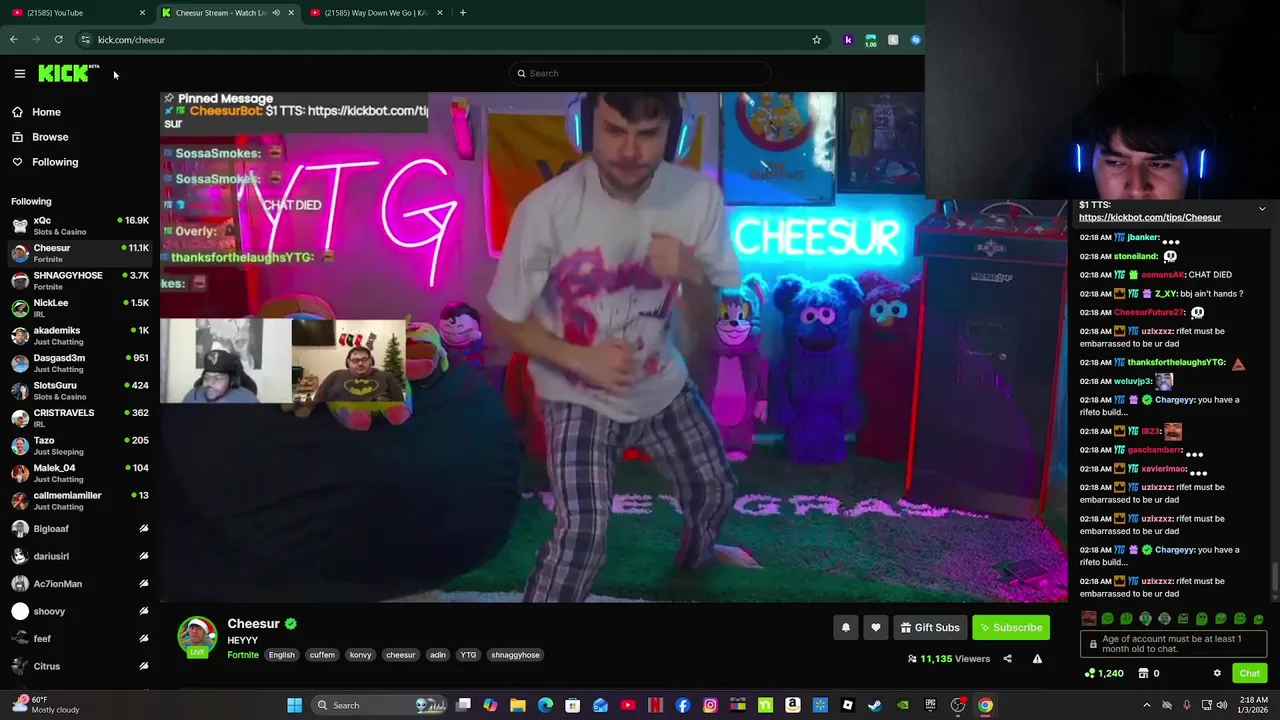Toggle stream notifications bell
Viewport: 1280px width, 720px height.
(846, 627)
